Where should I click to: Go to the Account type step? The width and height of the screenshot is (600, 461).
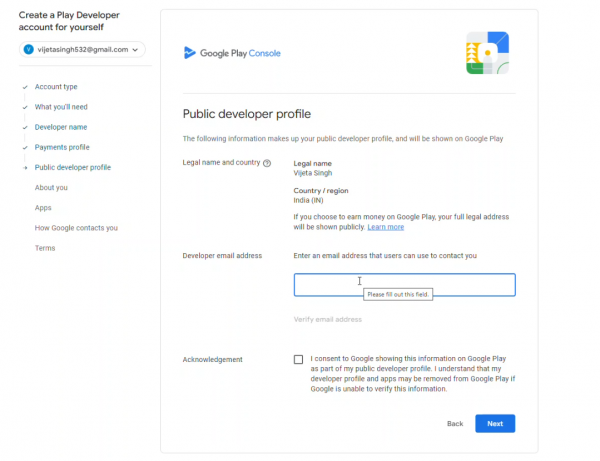[x=56, y=87]
